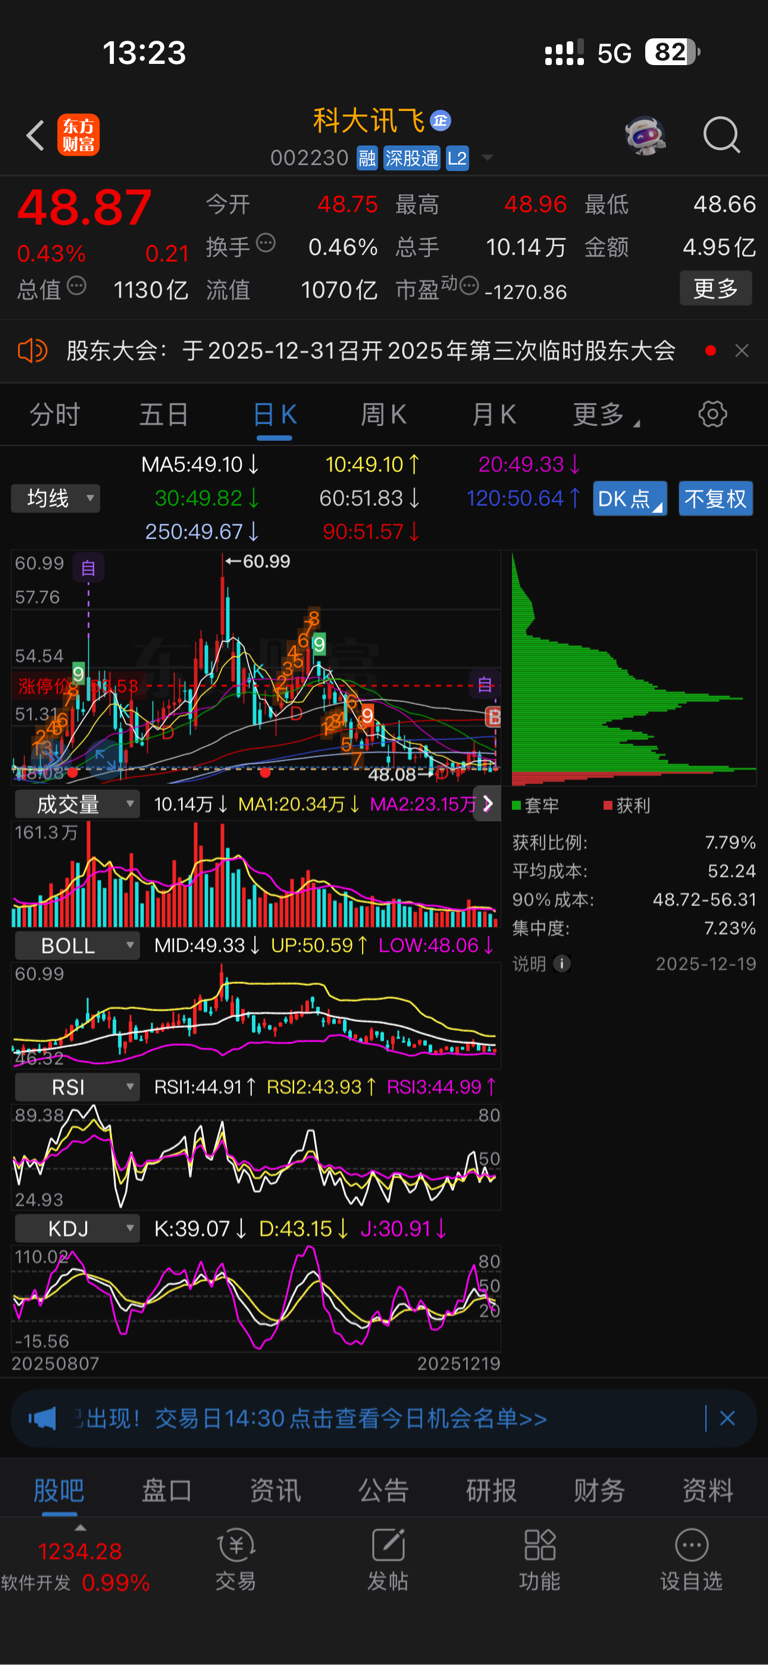Tap the 科大讯飞 stock title
Image resolution: width=768 pixels, height=1665 pixels.
[x=369, y=121]
